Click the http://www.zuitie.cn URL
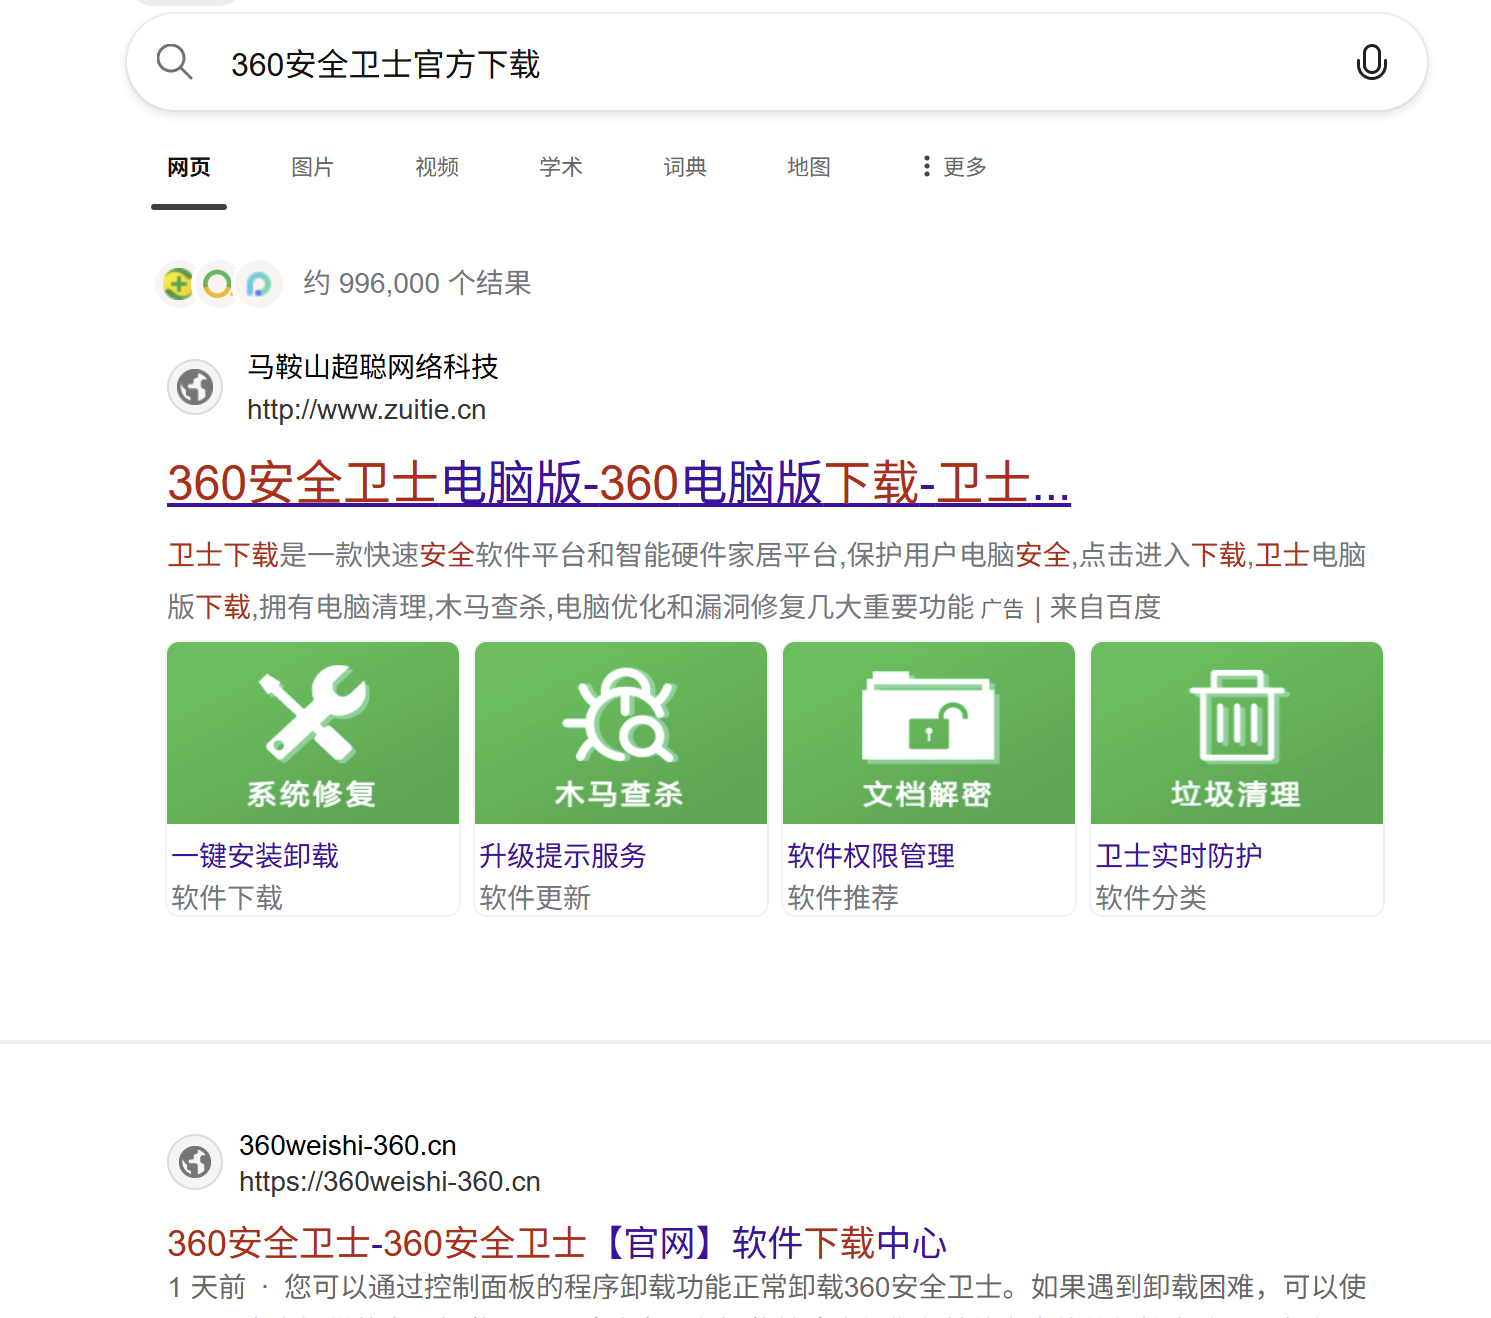The width and height of the screenshot is (1491, 1318). coord(366,410)
